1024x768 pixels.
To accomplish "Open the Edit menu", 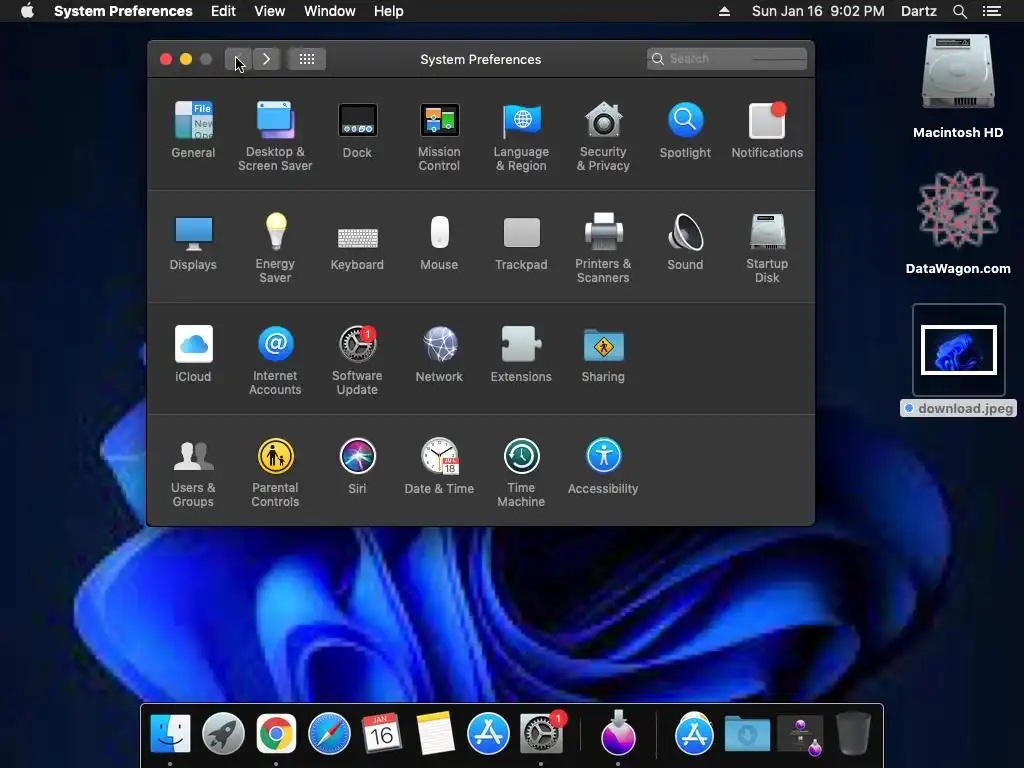I will point(223,11).
